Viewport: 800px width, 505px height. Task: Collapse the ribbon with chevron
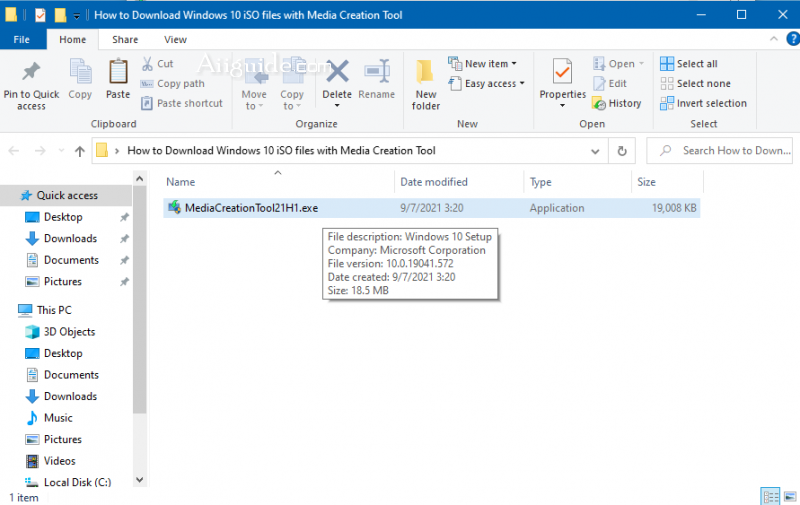(x=773, y=39)
